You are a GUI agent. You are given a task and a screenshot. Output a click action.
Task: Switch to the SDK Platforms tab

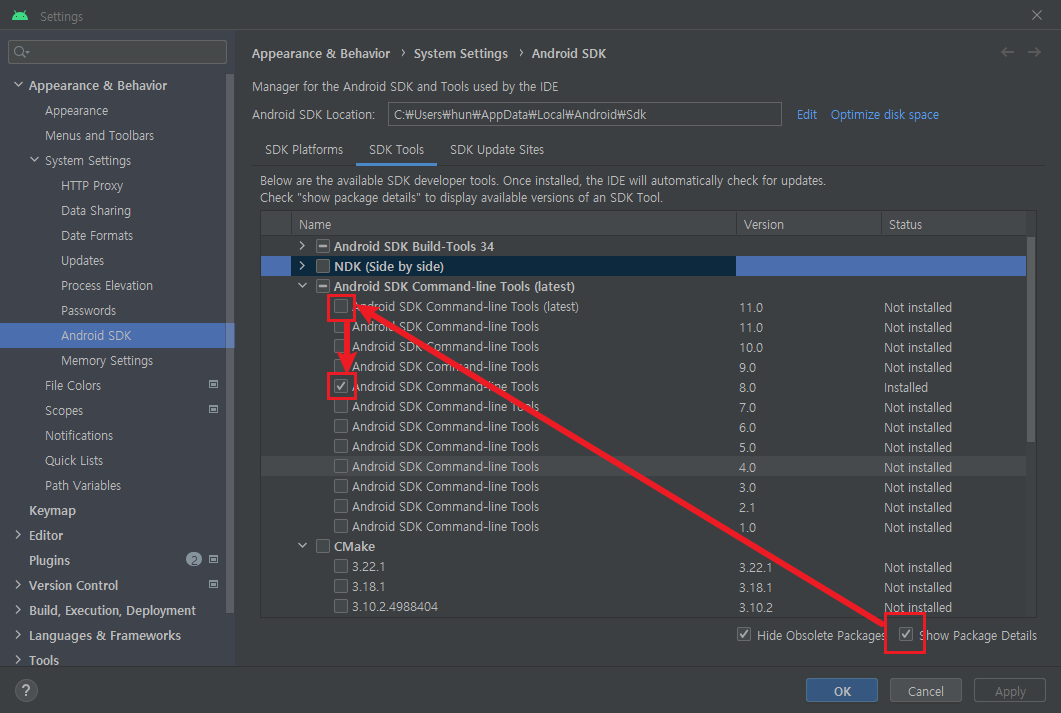tap(304, 150)
